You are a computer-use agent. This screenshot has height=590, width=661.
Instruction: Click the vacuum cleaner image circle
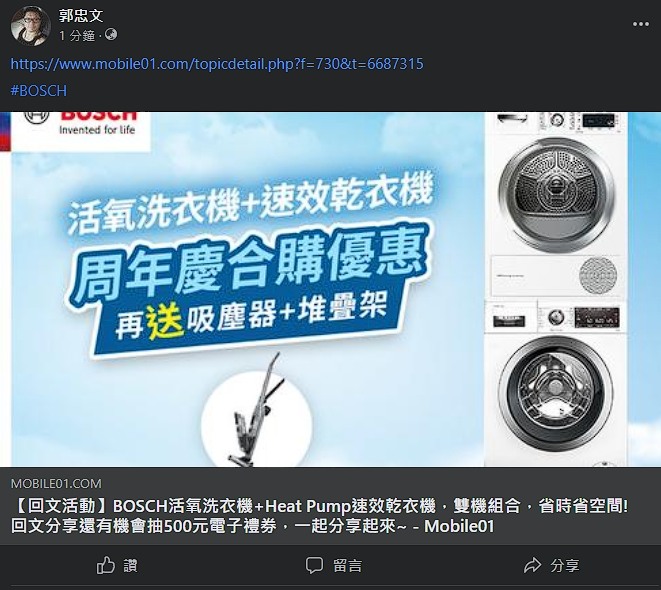pos(257,417)
